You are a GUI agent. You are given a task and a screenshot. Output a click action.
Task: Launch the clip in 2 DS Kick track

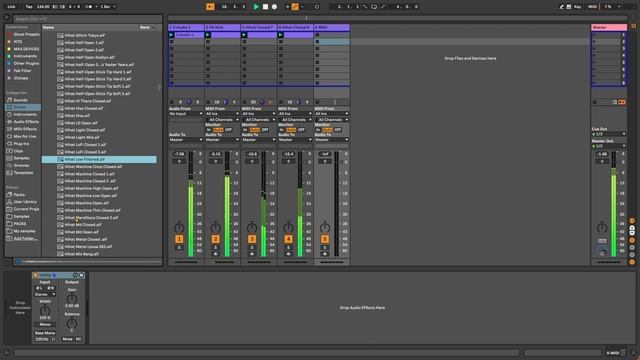click(208, 35)
